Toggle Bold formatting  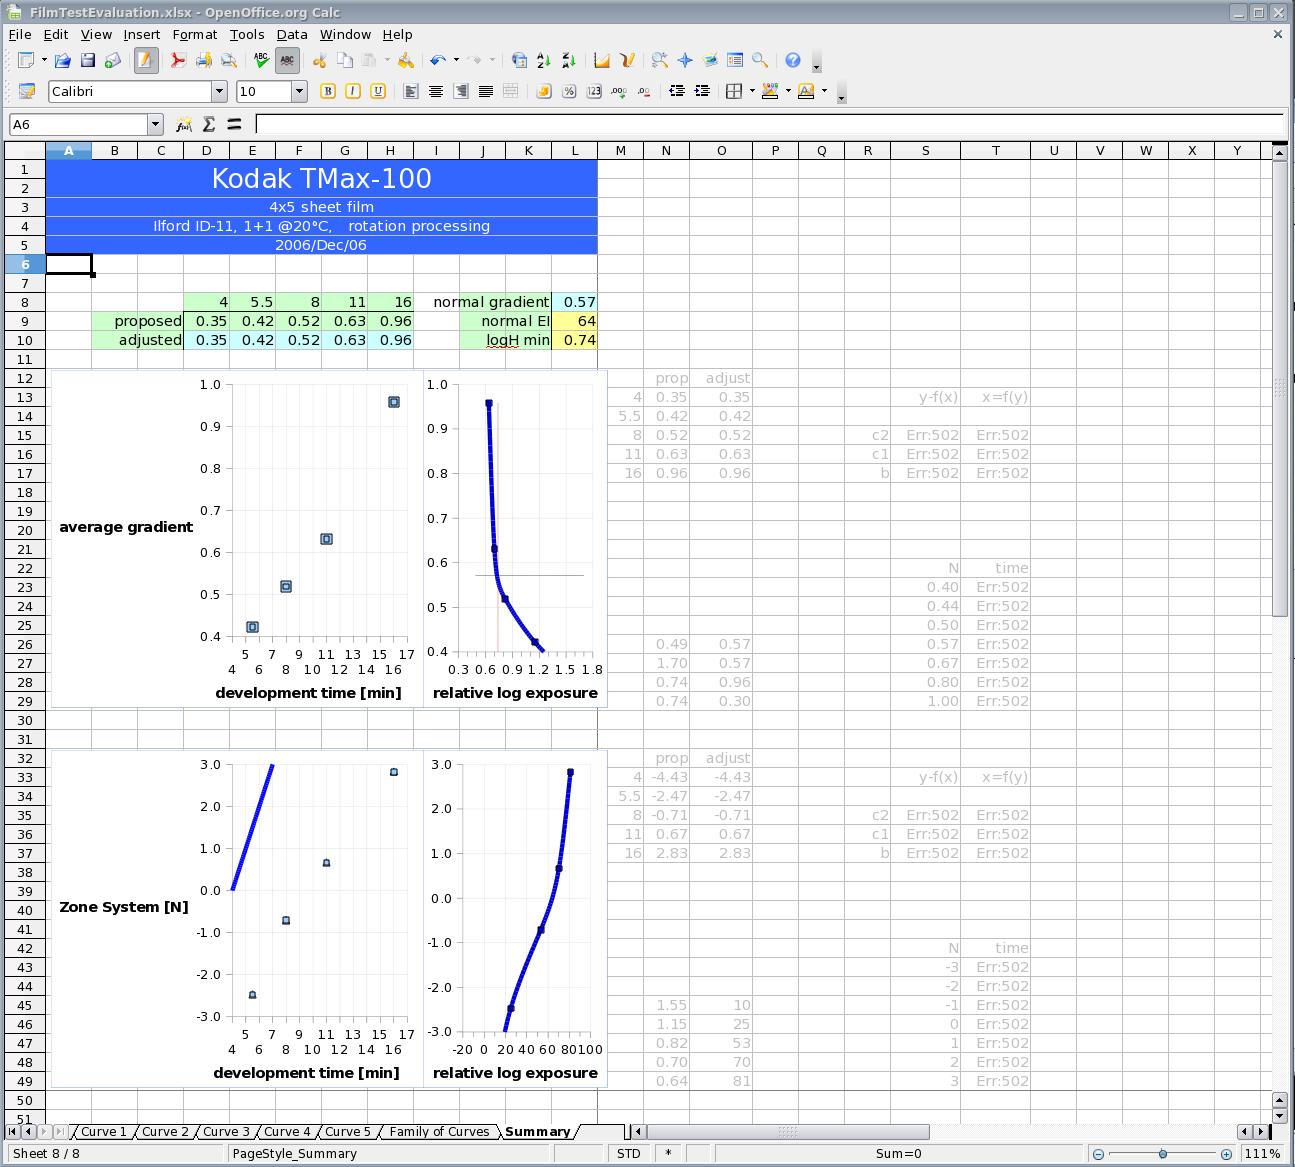[x=327, y=91]
